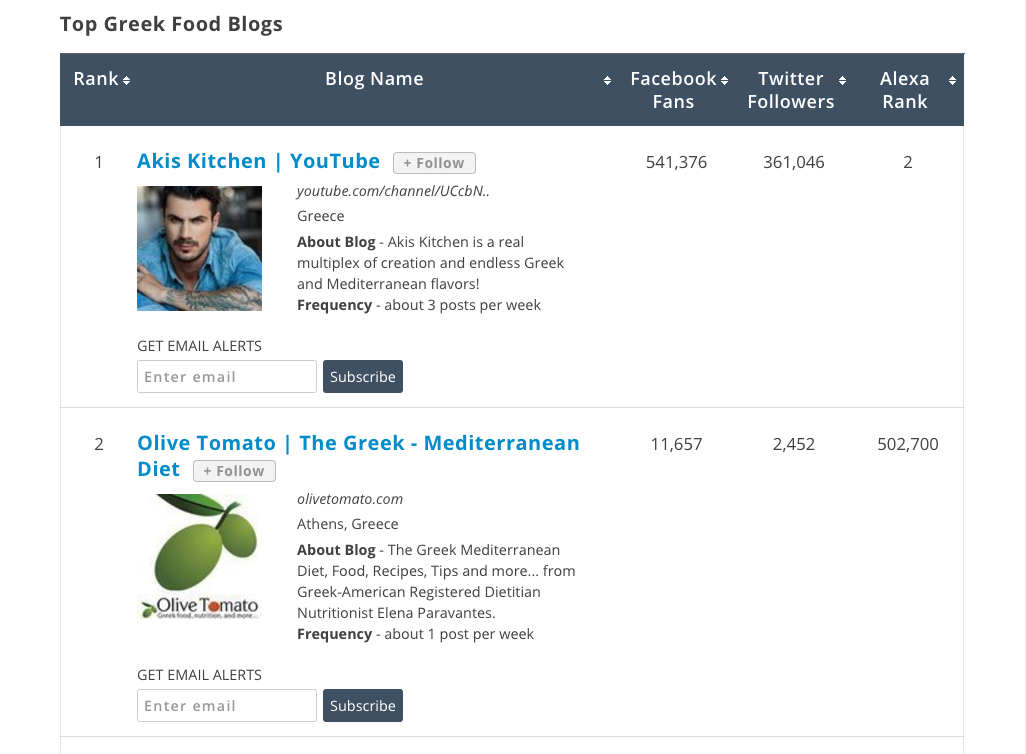Sort by Alexa Rank arrow icon
Screen dimensions: 1026x754
(x=952, y=80)
